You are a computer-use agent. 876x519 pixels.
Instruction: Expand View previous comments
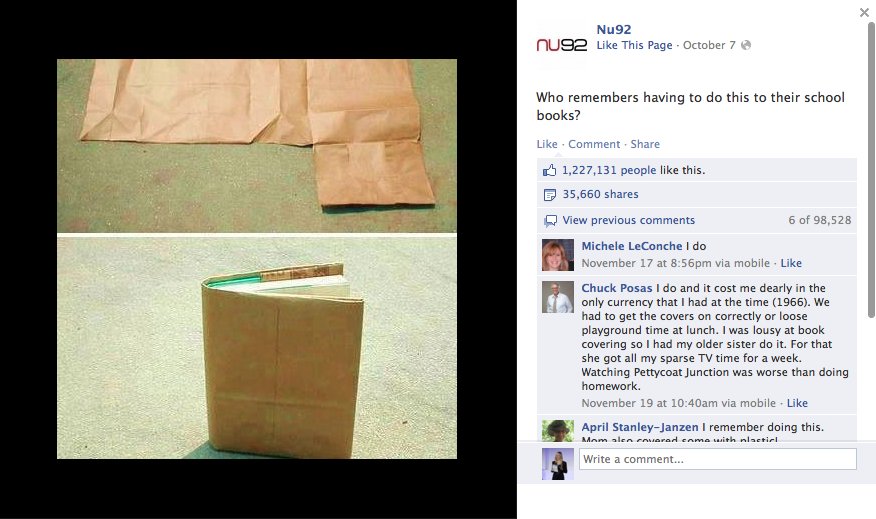629,220
